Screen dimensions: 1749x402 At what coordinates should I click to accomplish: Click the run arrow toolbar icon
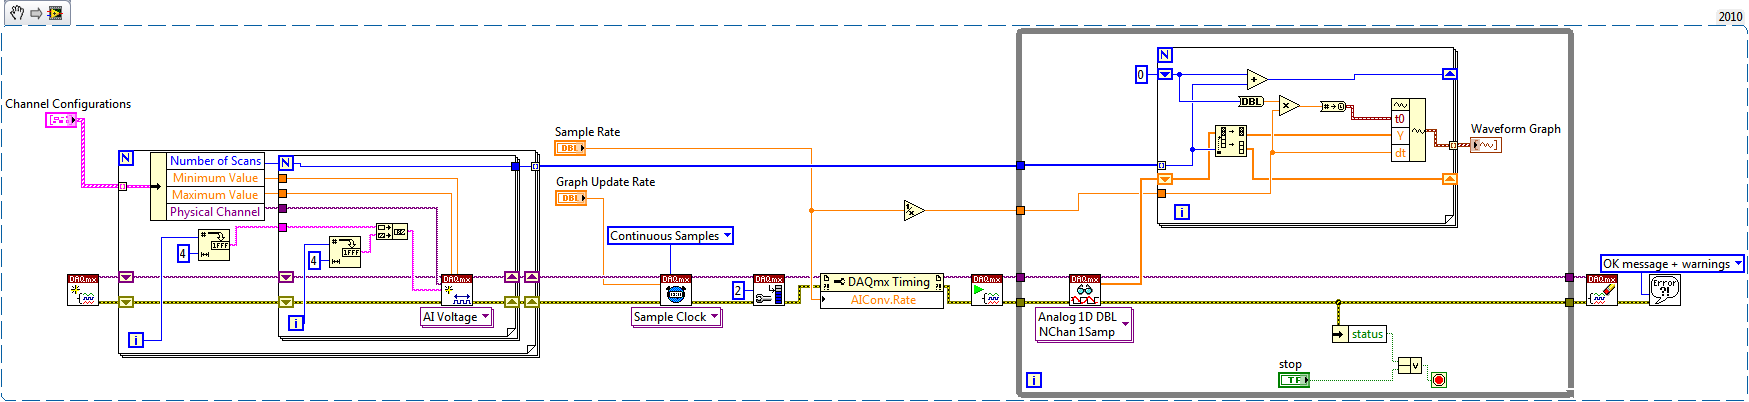coord(36,13)
